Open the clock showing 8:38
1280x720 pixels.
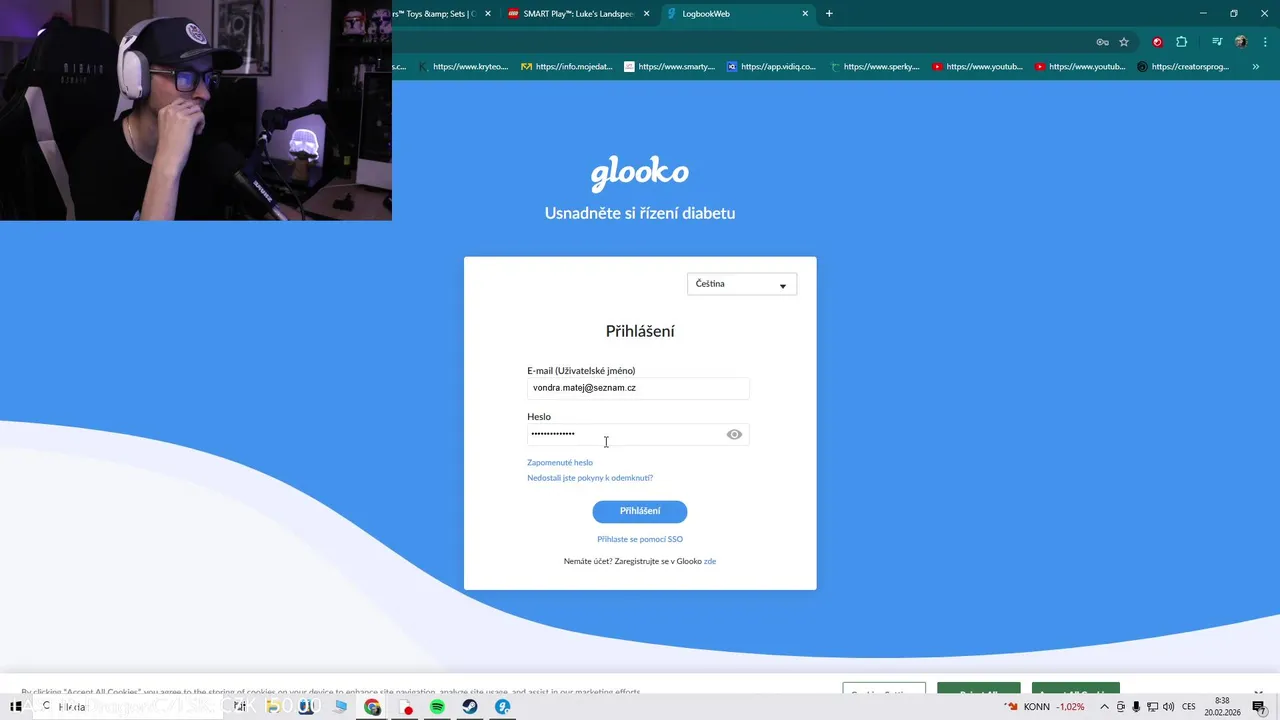coord(1221,707)
